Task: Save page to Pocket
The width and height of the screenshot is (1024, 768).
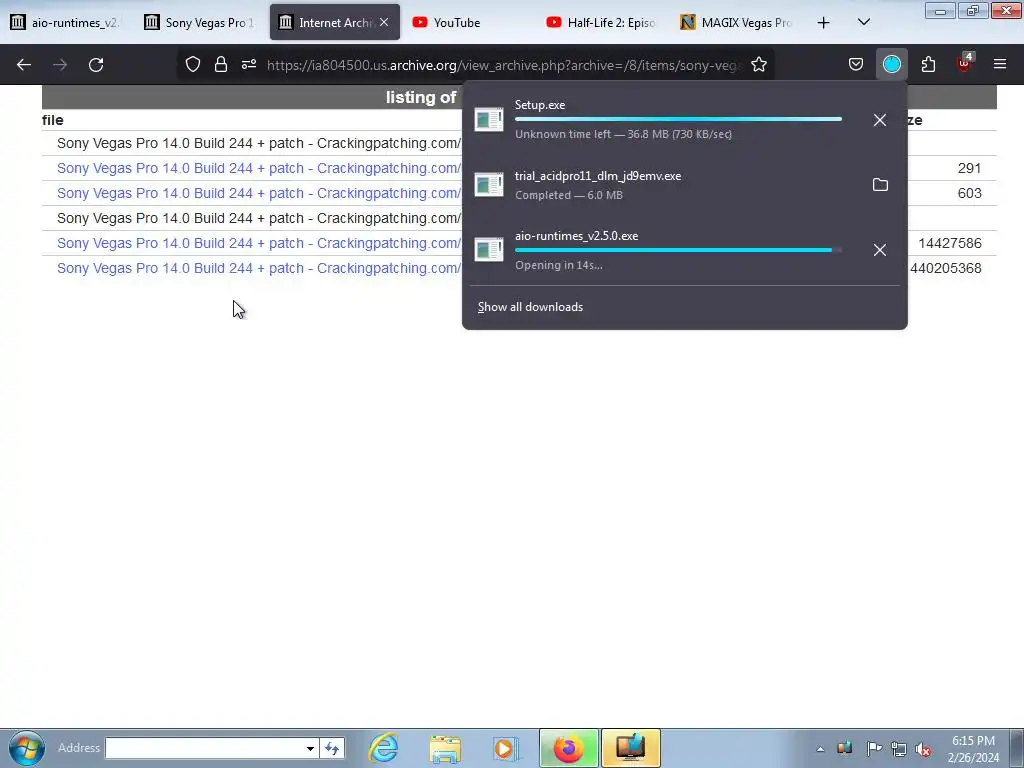Action: coord(856,65)
